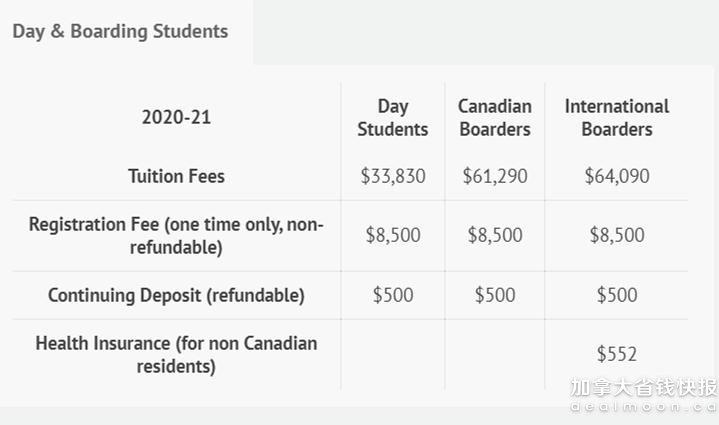
Task: Click the $33,830 day student tuition
Action: (x=393, y=176)
